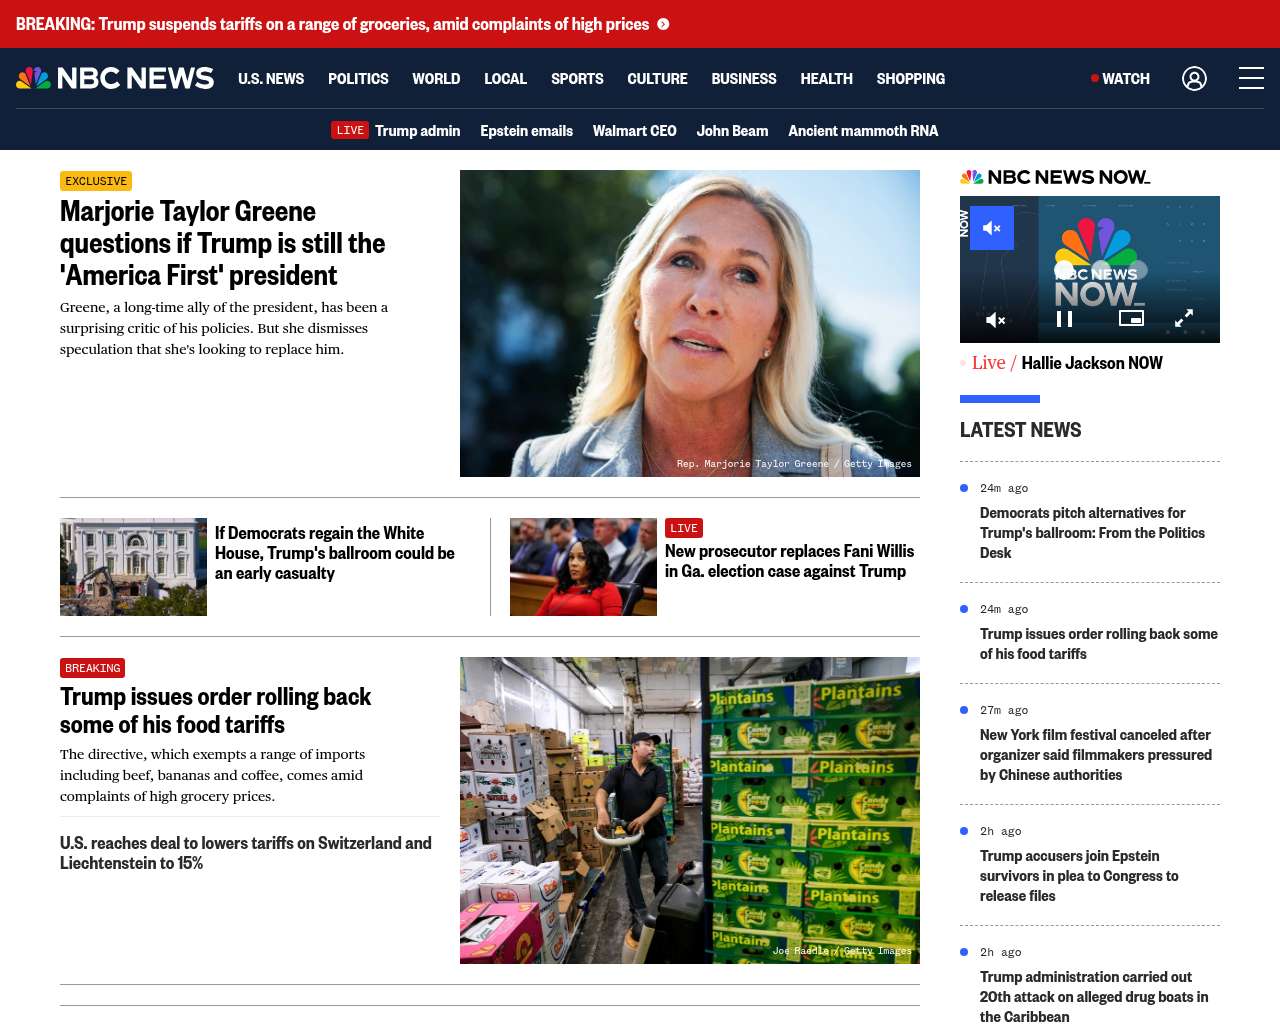The height and width of the screenshot is (1024, 1280).
Task: Go to the Business section
Action: coord(744,78)
